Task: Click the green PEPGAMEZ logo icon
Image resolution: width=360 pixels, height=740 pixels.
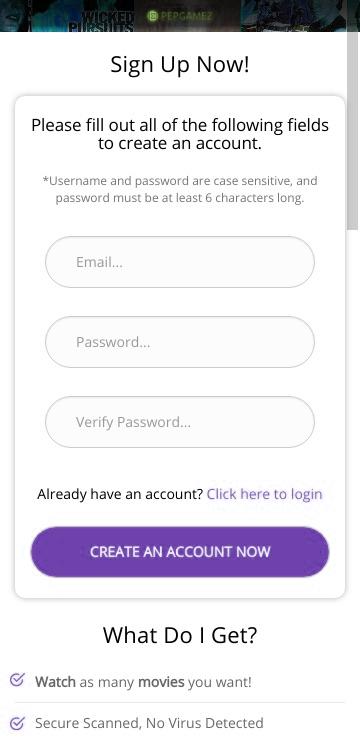Action: (x=152, y=16)
